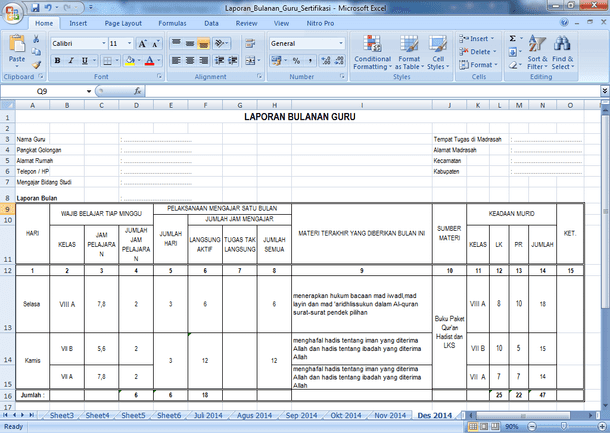This screenshot has width=610, height=433.
Task: Apply Middle Align to cells
Action: (x=190, y=43)
